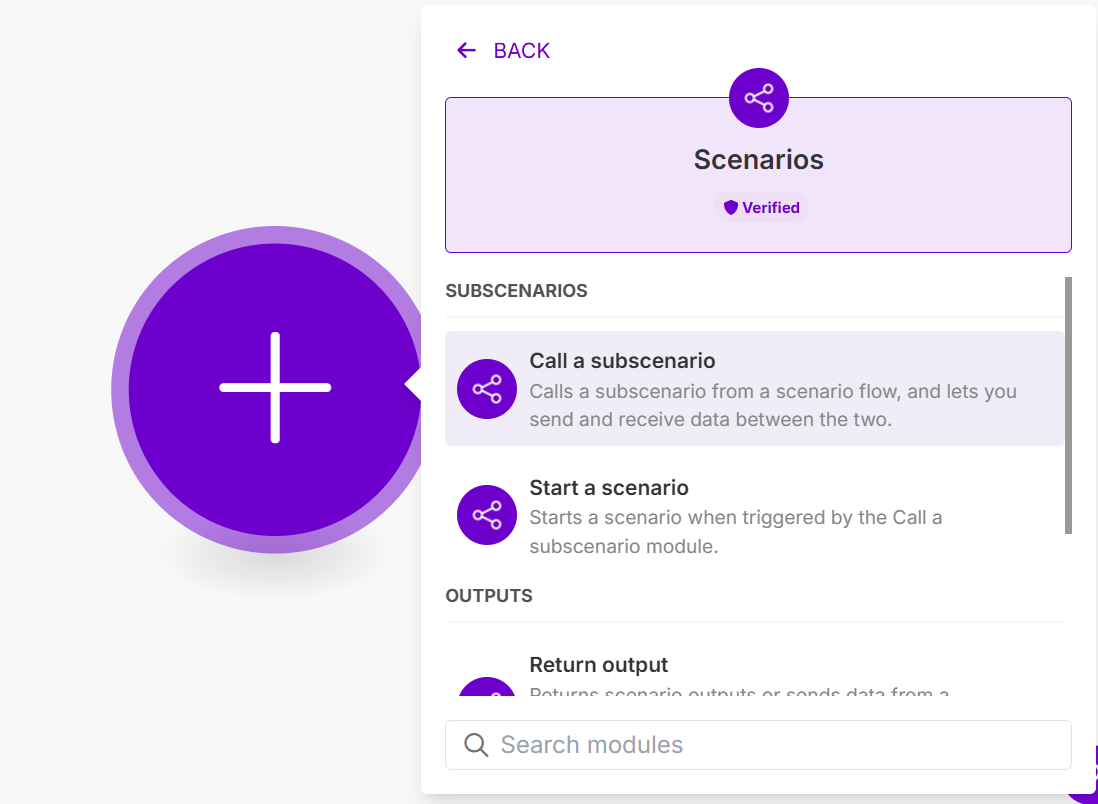Click the Start a scenario description text

click(x=735, y=532)
